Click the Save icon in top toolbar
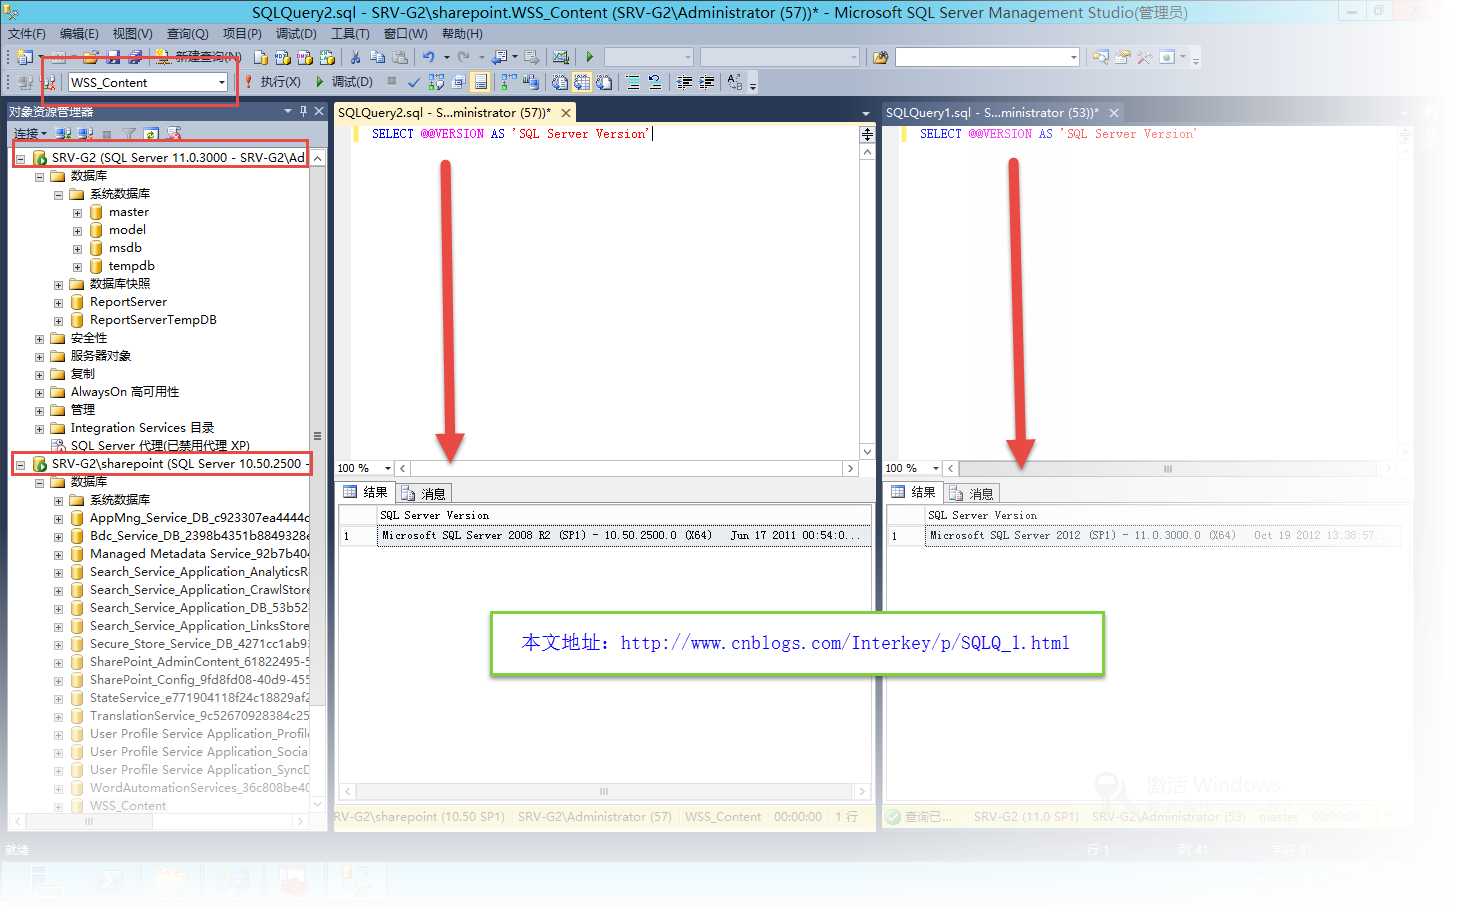This screenshot has height=917, width=1457. (x=113, y=57)
